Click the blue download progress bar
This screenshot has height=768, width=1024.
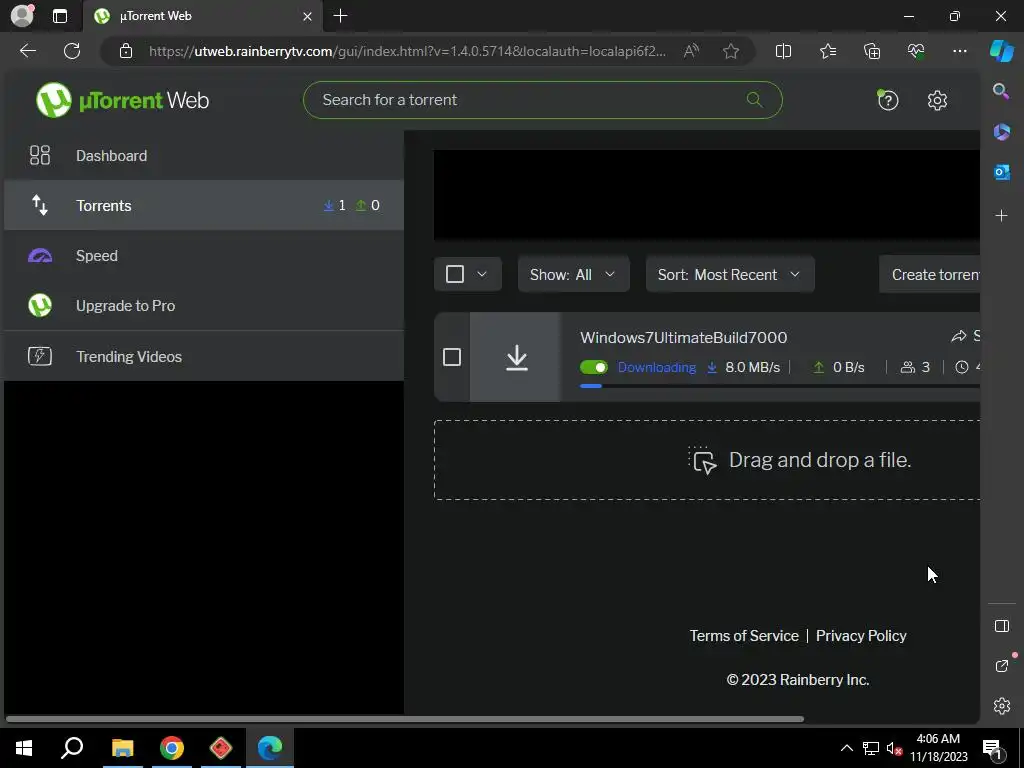[x=590, y=386]
